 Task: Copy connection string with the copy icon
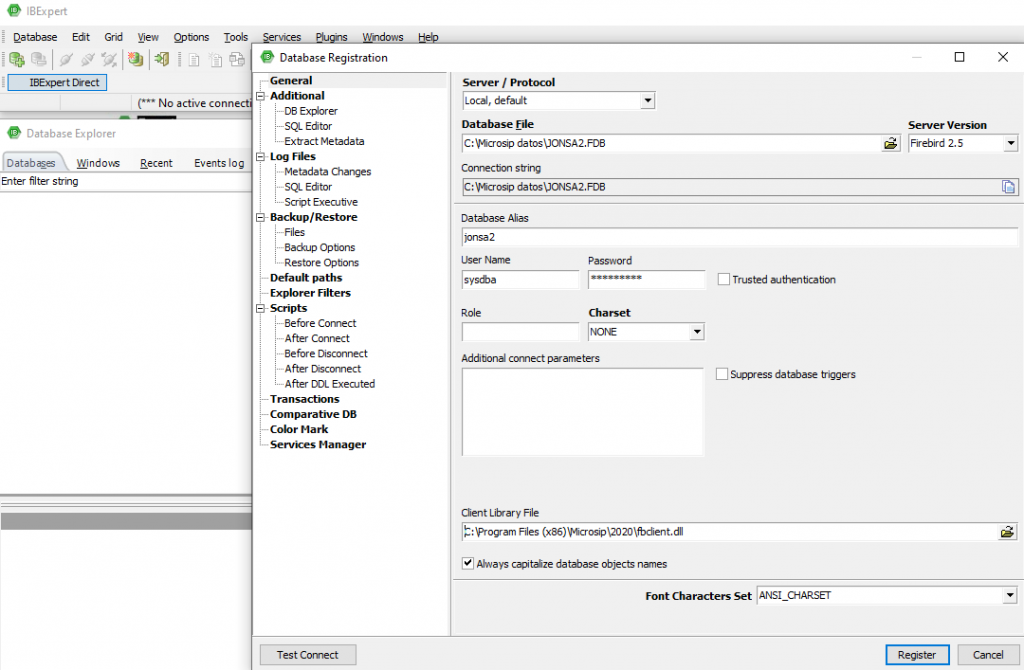point(1008,187)
